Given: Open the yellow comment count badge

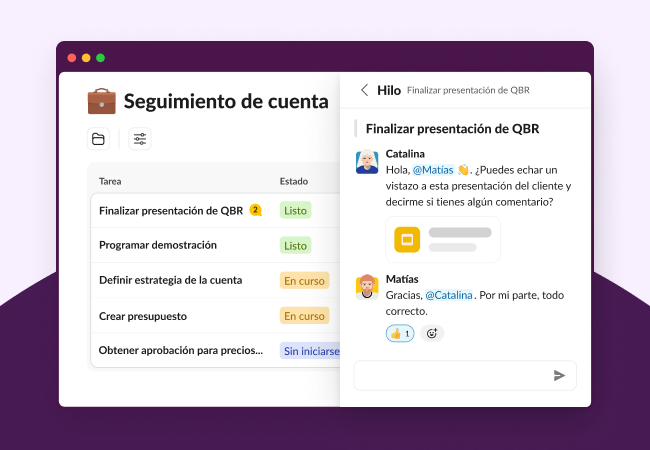Looking at the screenshot, I should coord(255,210).
